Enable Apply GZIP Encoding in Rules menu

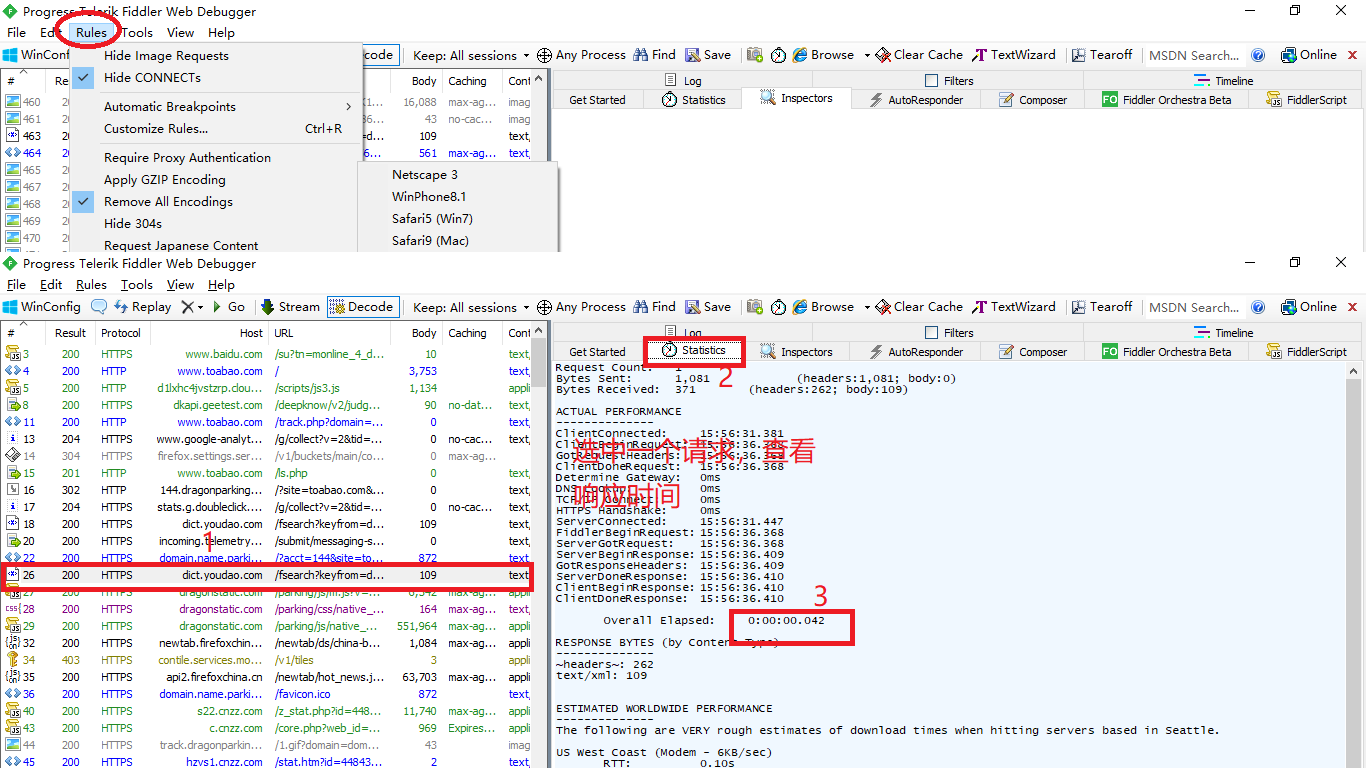165,179
